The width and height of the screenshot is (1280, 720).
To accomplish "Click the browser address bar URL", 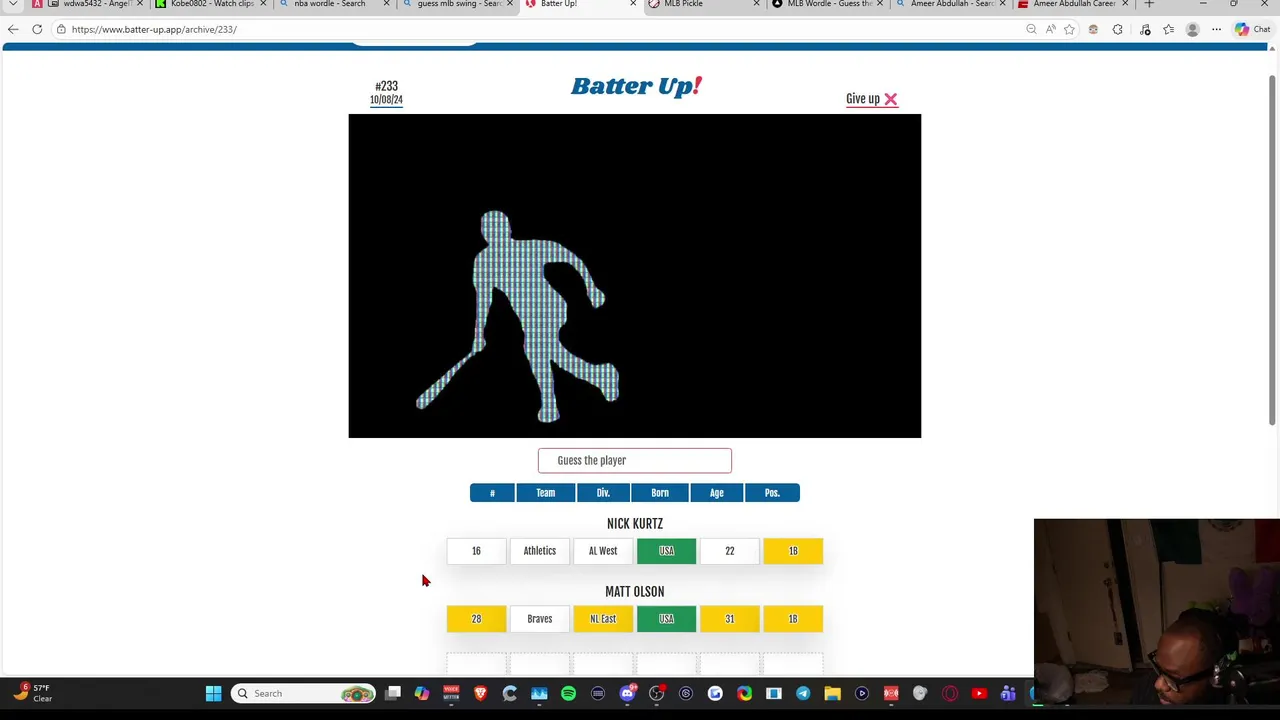I will (154, 29).
